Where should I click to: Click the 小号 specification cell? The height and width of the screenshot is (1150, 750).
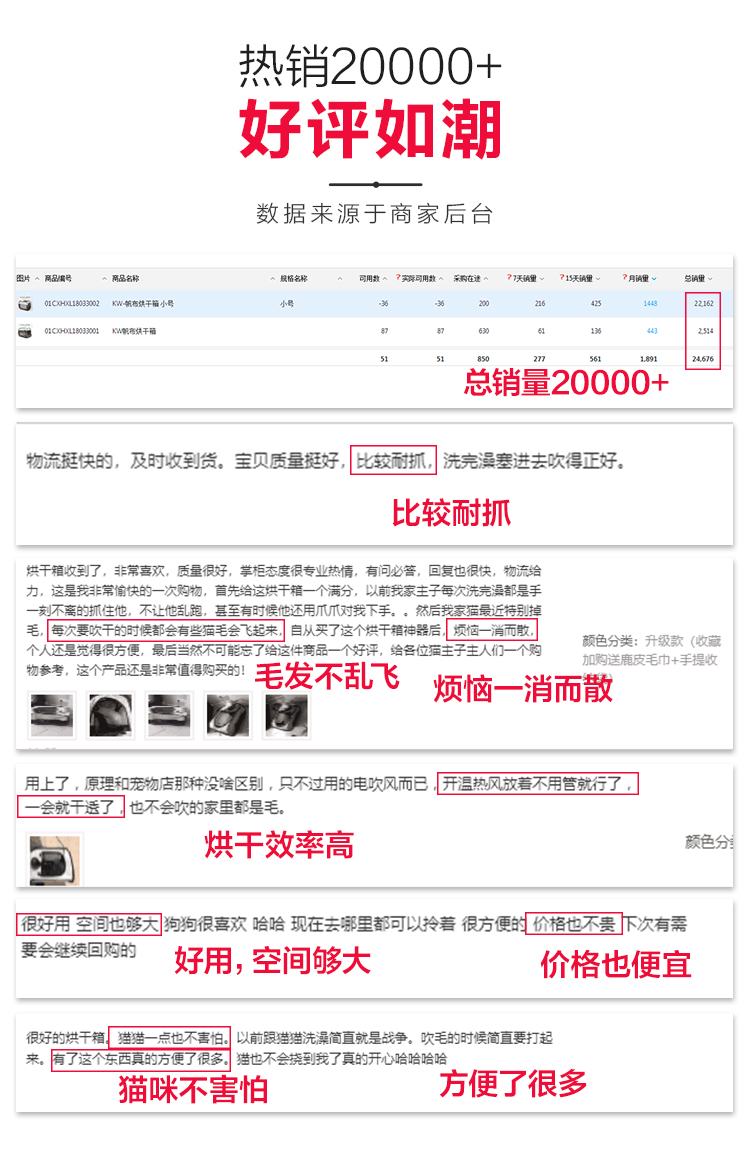pos(287,304)
